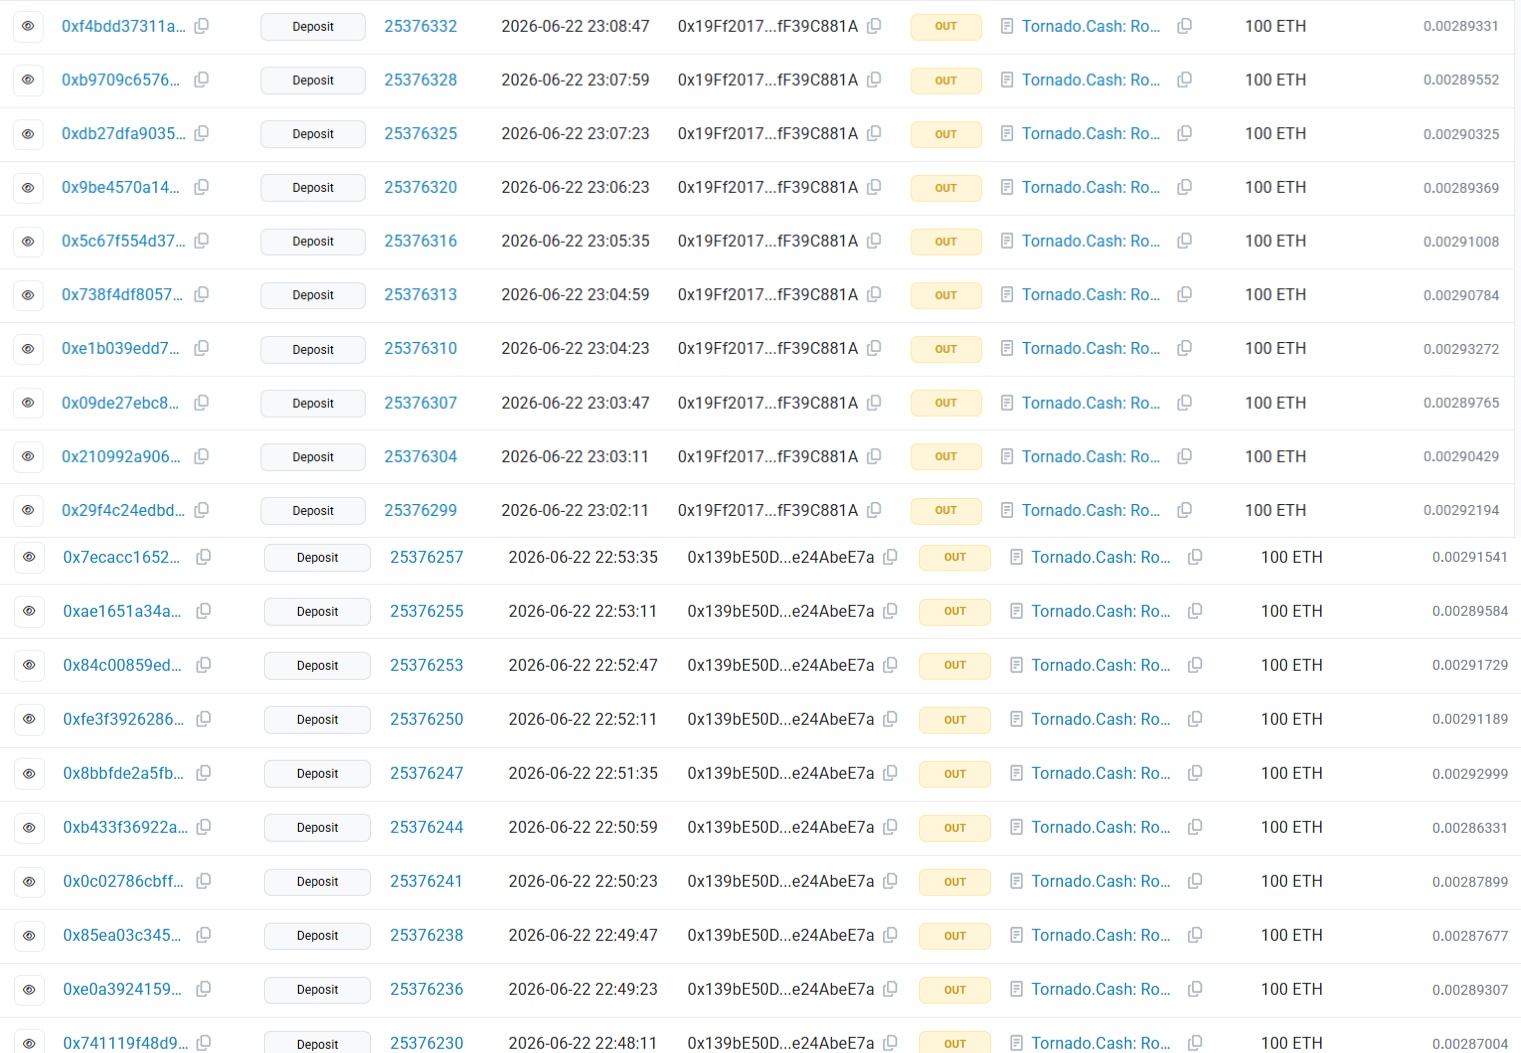The height and width of the screenshot is (1053, 1521).
Task: Copy the hash 0xfe3f3926286...
Action: coord(203,719)
